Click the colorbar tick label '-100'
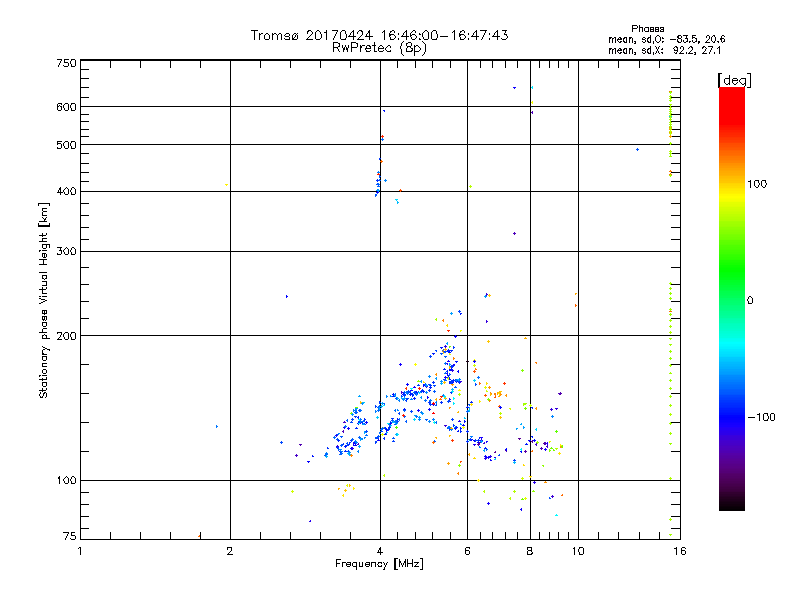Image resolution: width=800 pixels, height=600 pixels. point(761,417)
